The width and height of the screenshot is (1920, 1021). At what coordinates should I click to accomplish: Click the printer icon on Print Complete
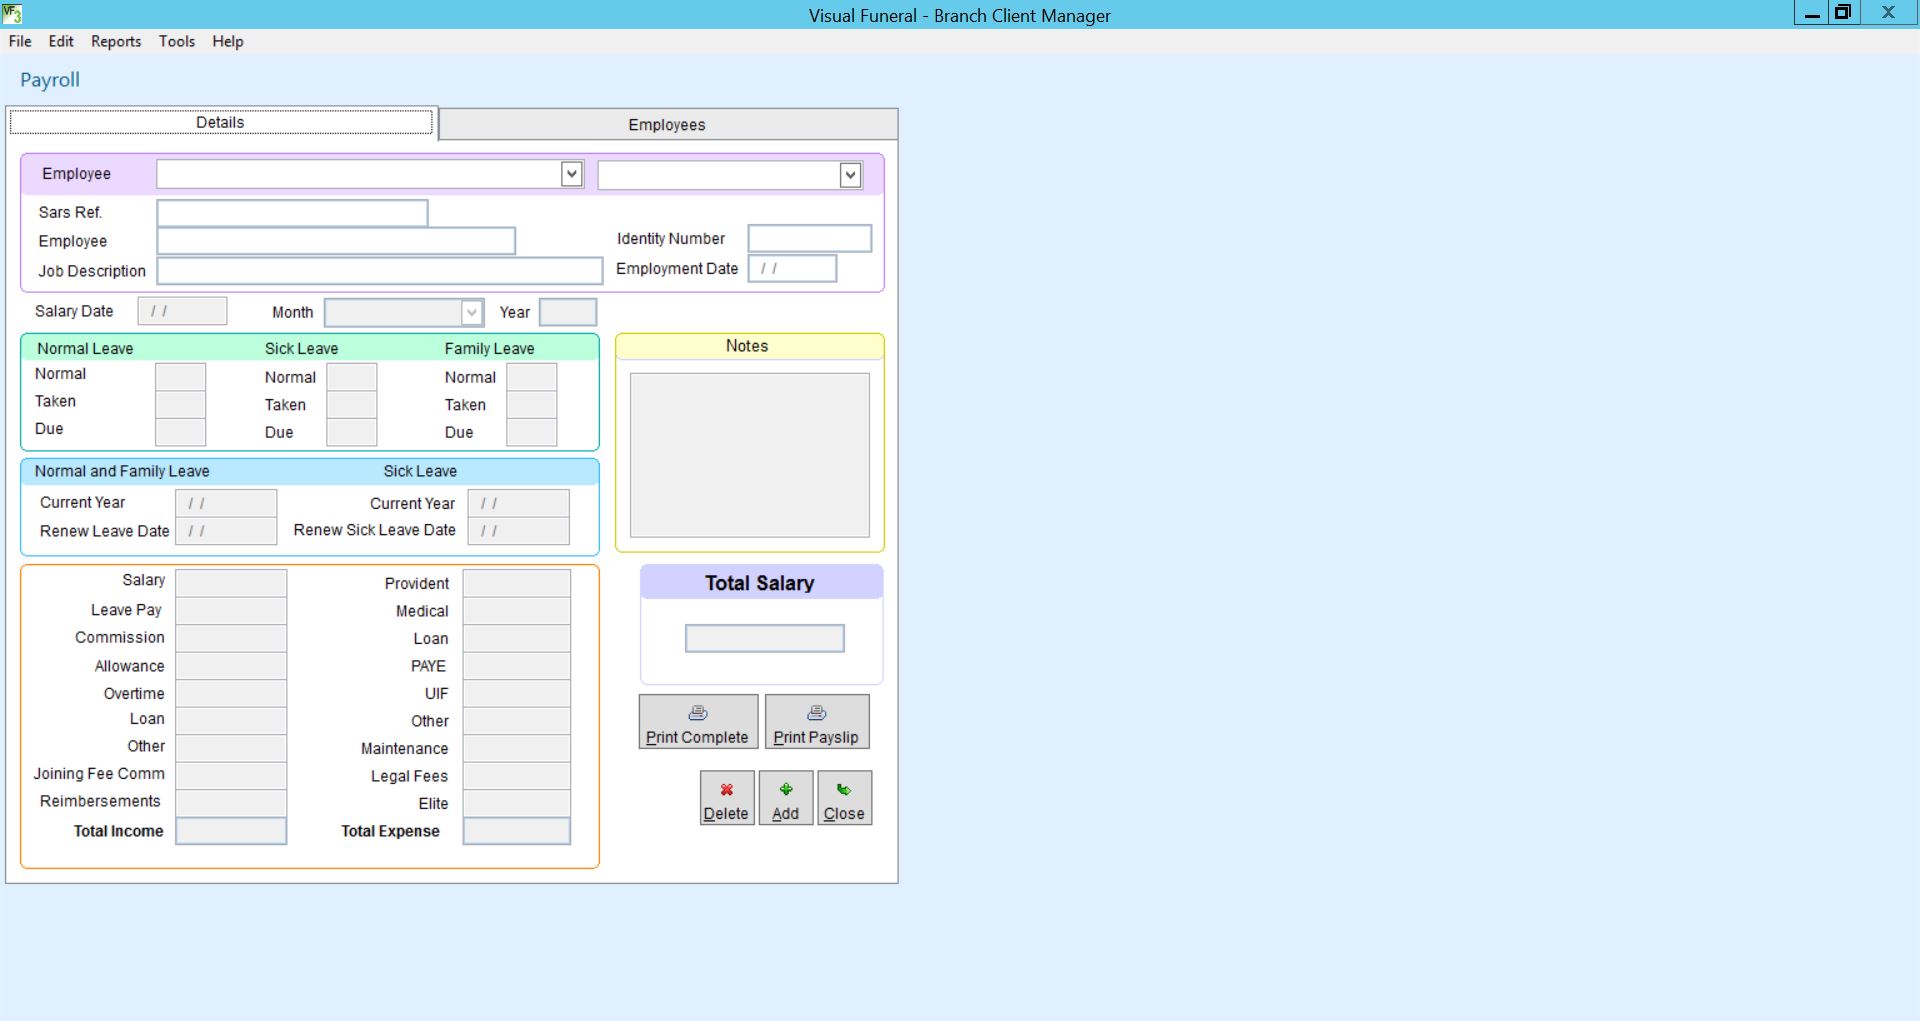coord(696,712)
